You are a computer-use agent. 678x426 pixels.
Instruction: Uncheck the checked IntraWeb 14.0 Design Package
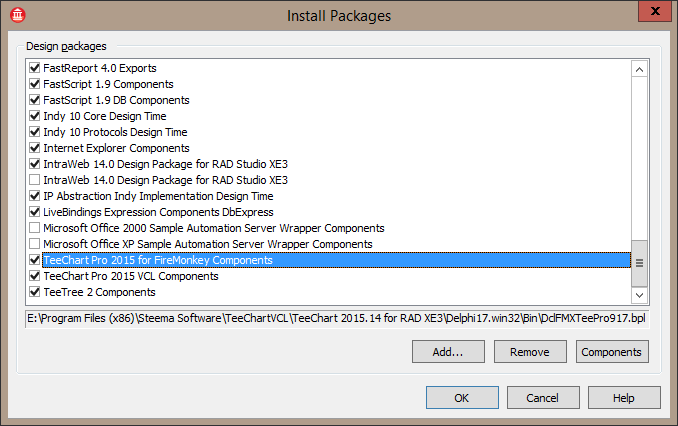35,164
